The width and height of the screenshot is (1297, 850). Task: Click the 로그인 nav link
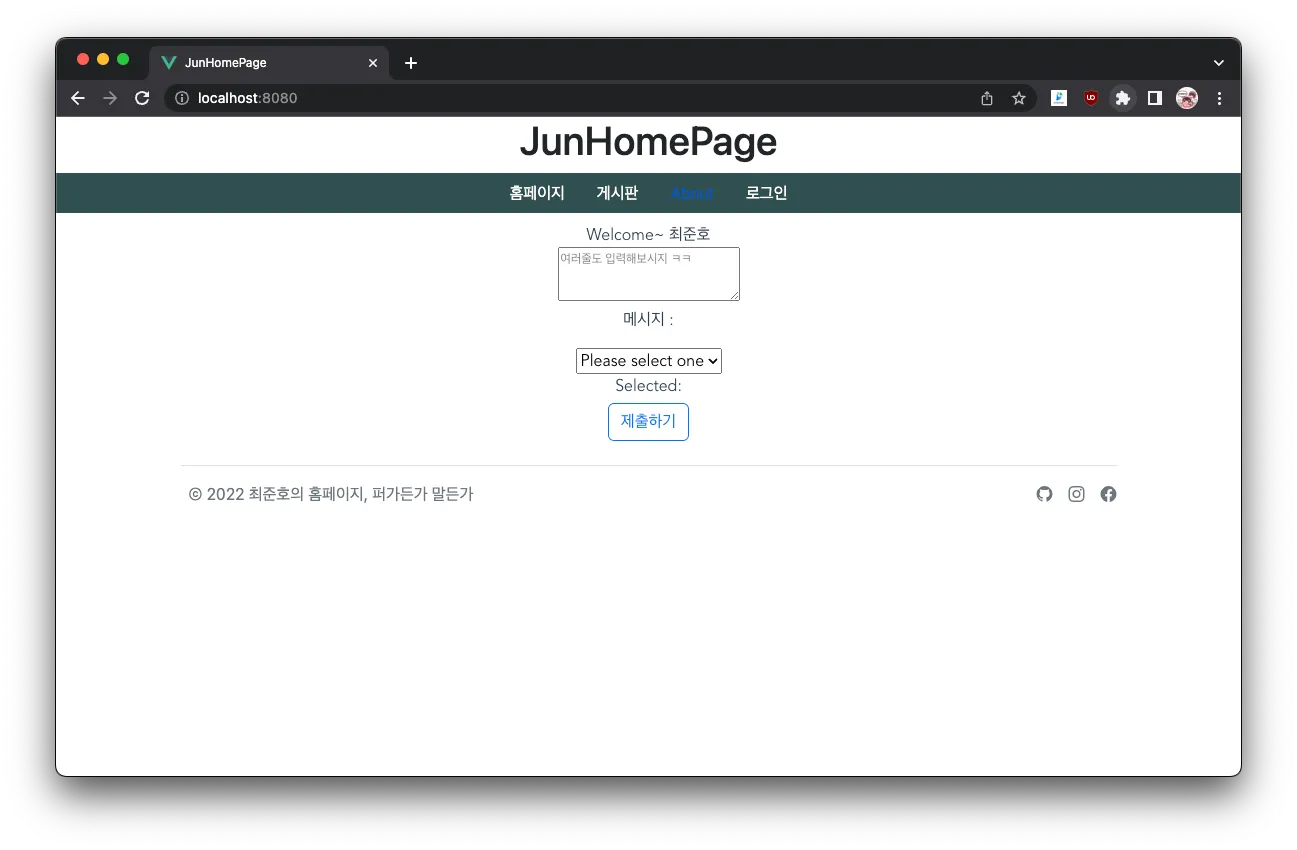tap(766, 193)
